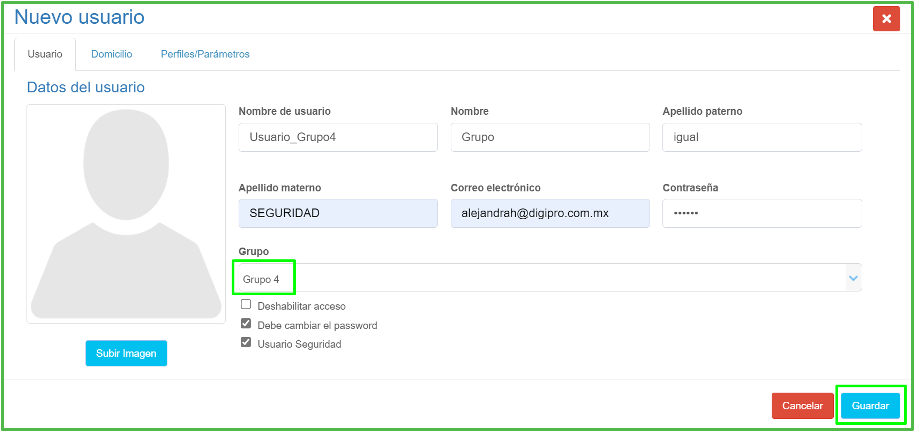The width and height of the screenshot is (914, 432).
Task: Open the Perfiles/Parámetros tab
Action: click(205, 54)
